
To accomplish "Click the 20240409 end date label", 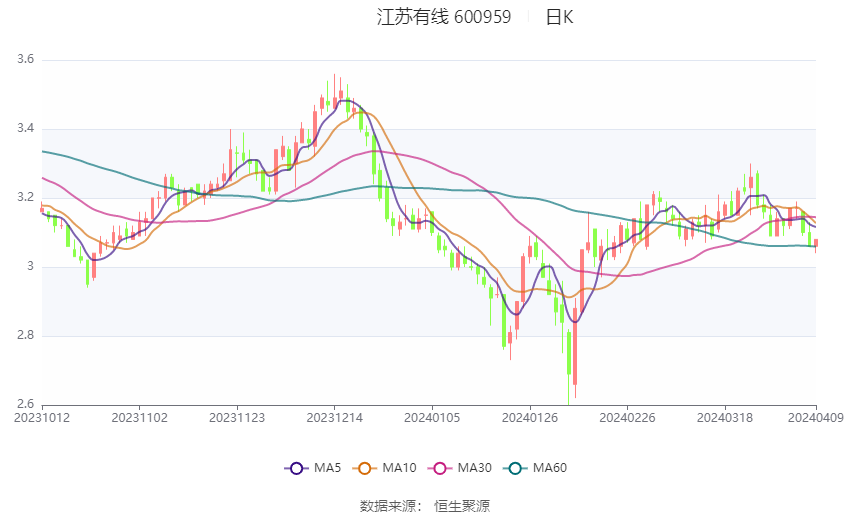I will click(816, 418).
